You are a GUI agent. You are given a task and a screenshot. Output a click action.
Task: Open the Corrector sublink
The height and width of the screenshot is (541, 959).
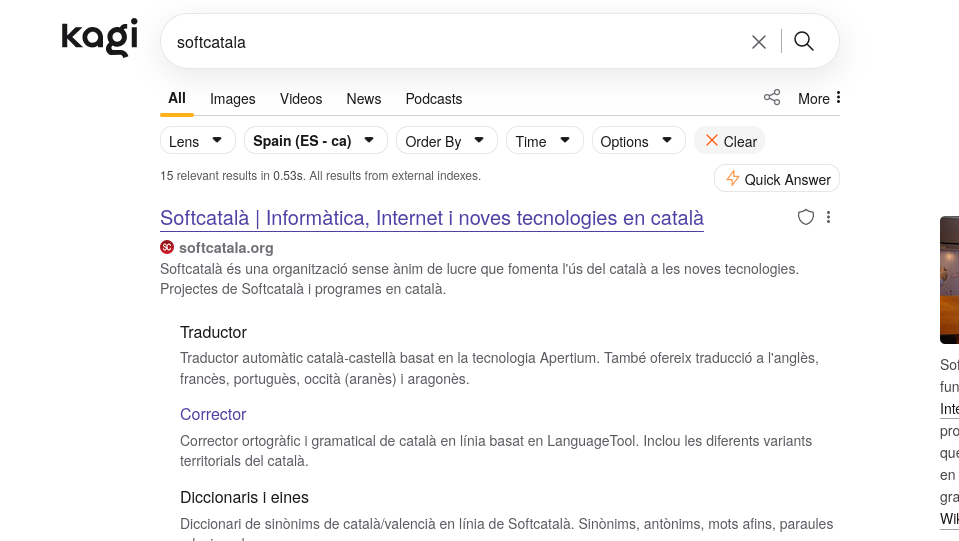(x=213, y=414)
